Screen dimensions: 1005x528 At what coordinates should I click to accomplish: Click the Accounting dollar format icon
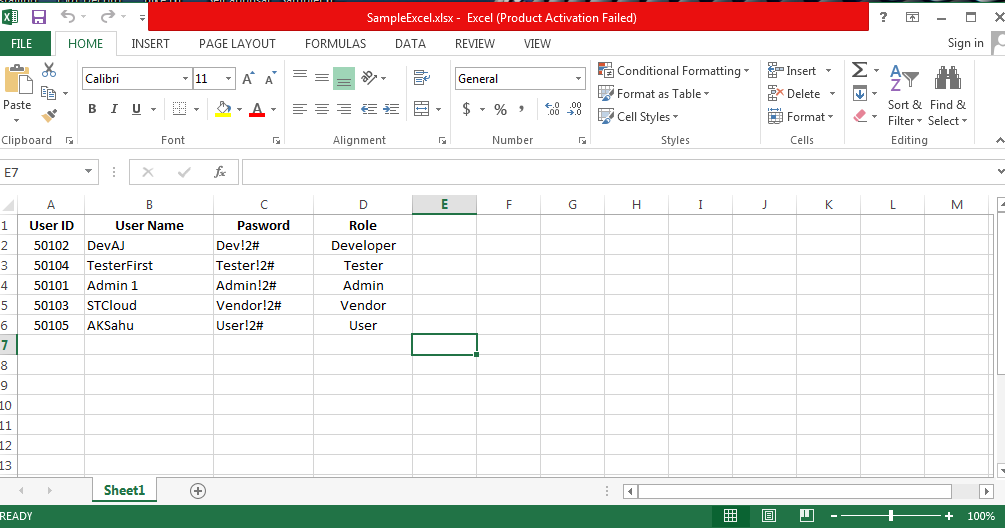pos(467,109)
